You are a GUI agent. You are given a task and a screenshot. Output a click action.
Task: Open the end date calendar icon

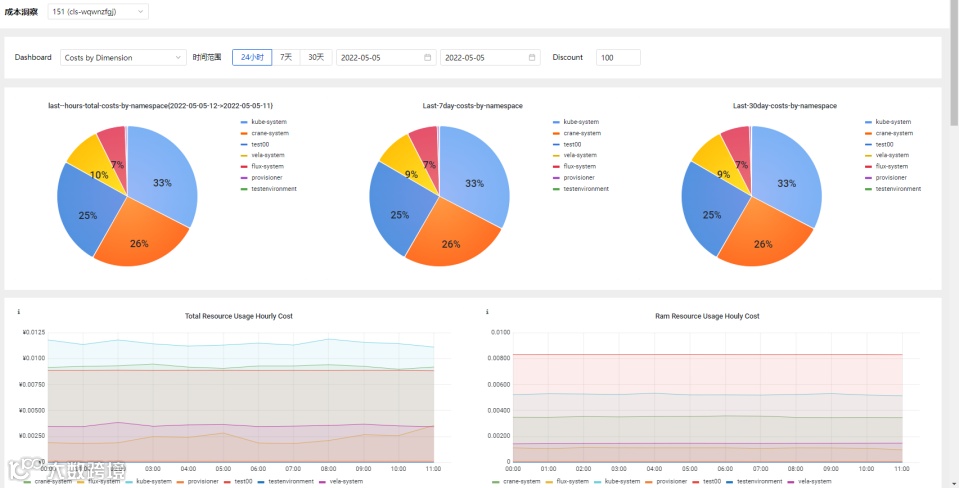[x=532, y=57]
